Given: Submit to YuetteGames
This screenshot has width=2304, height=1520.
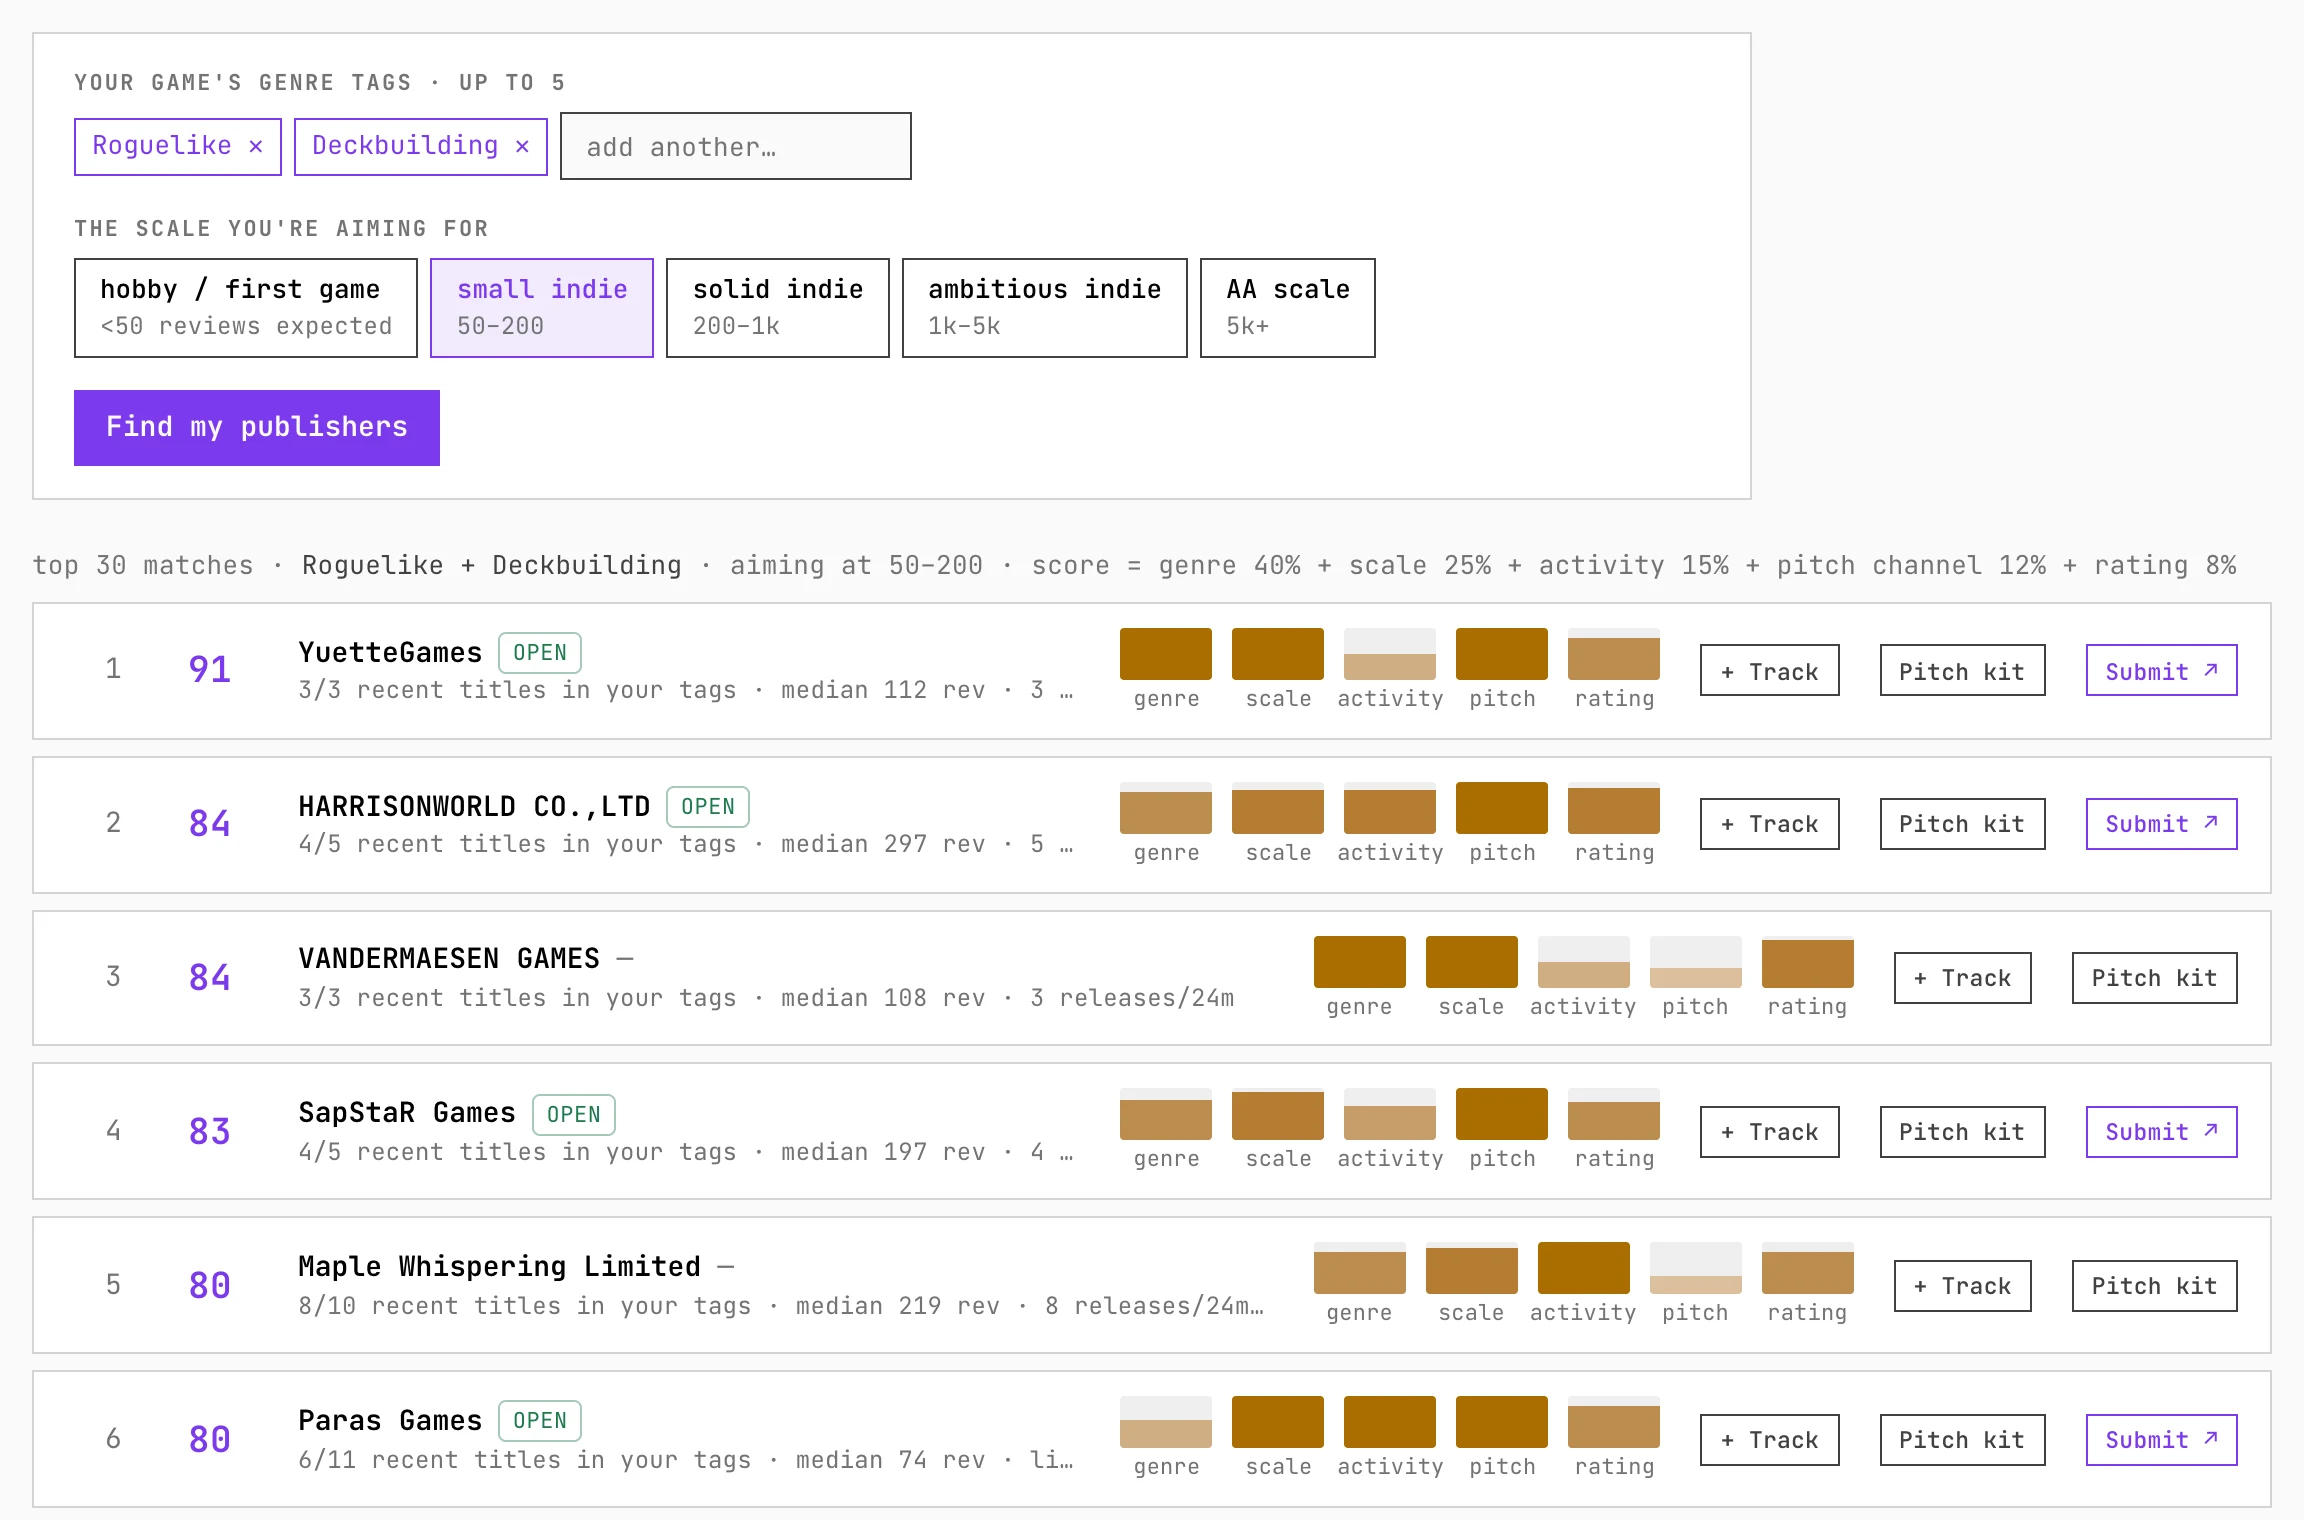Looking at the screenshot, I should click(x=2162, y=670).
